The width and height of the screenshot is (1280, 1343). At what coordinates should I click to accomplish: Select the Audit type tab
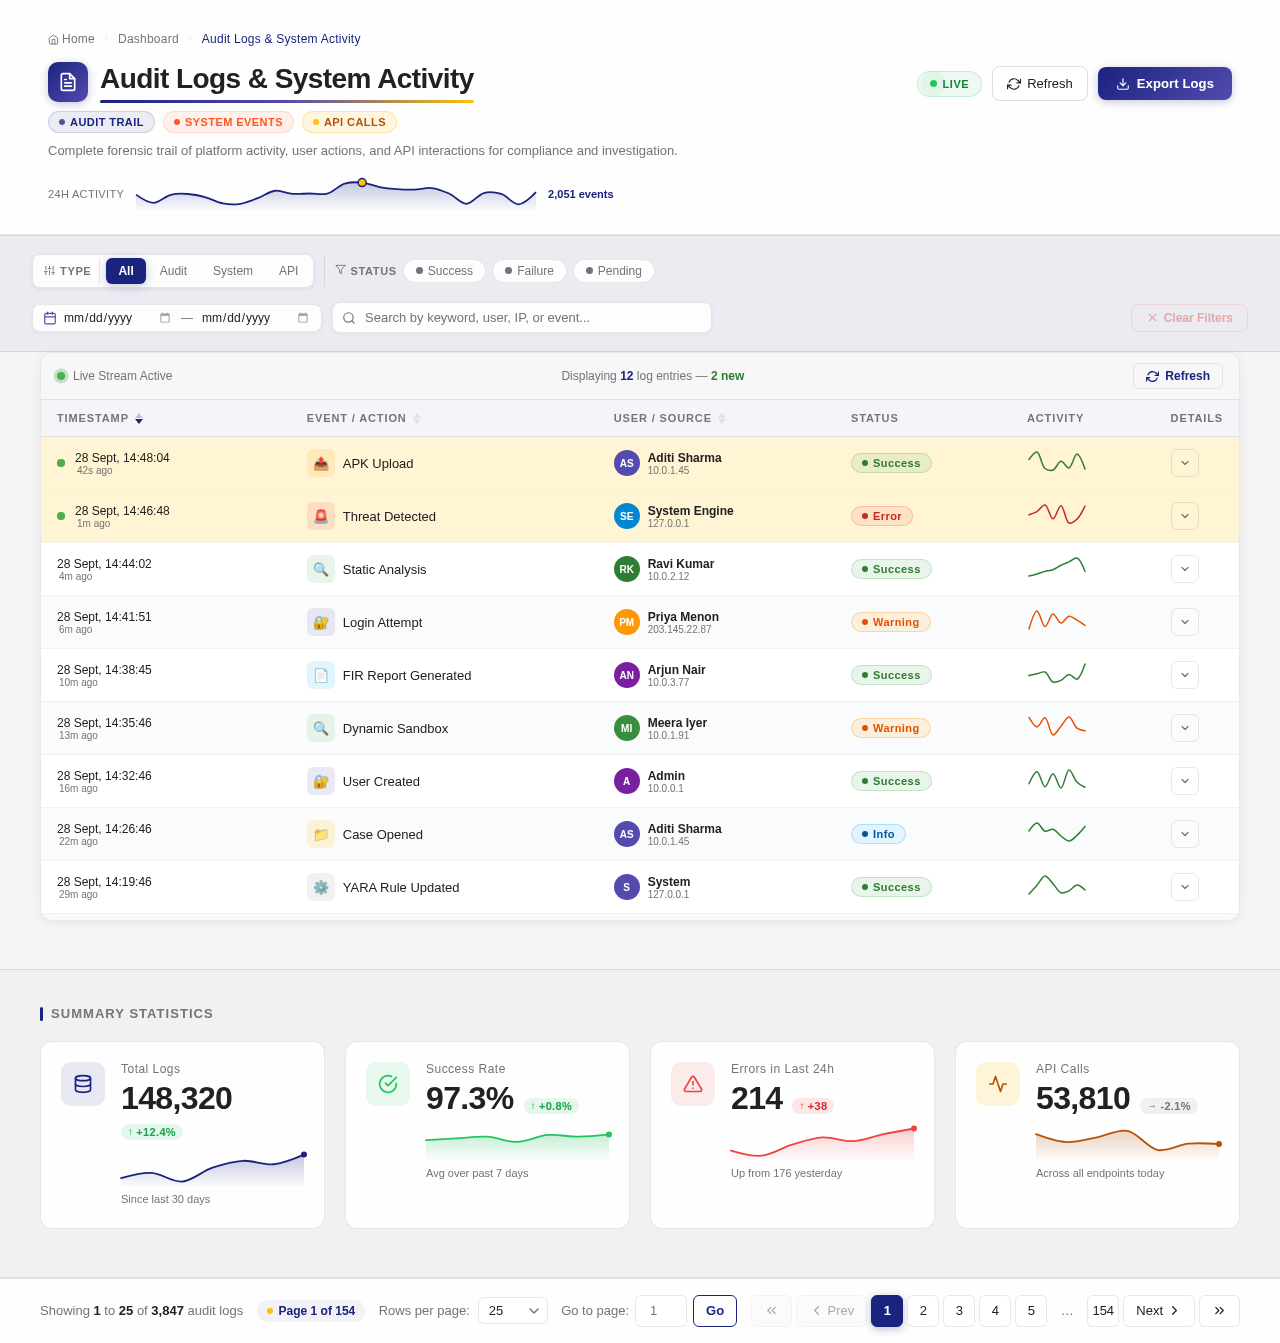coord(173,271)
